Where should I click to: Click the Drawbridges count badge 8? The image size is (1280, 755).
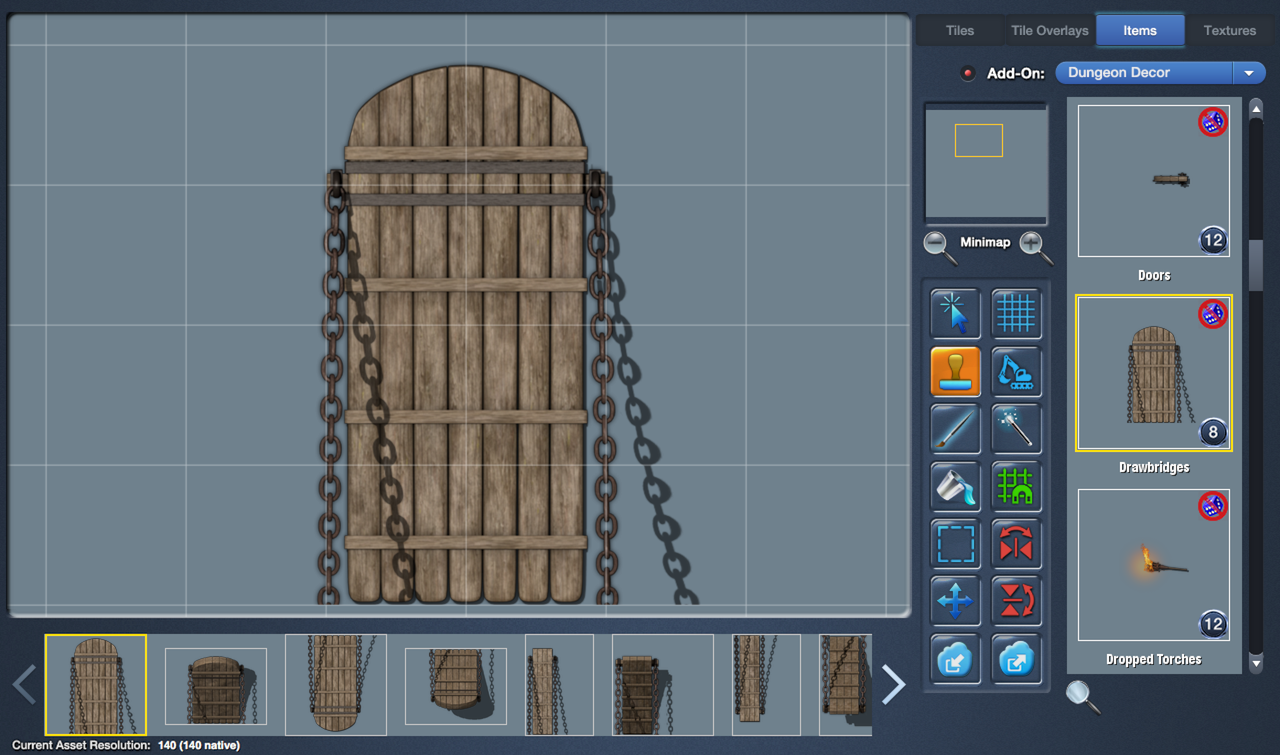pyautogui.click(x=1213, y=433)
